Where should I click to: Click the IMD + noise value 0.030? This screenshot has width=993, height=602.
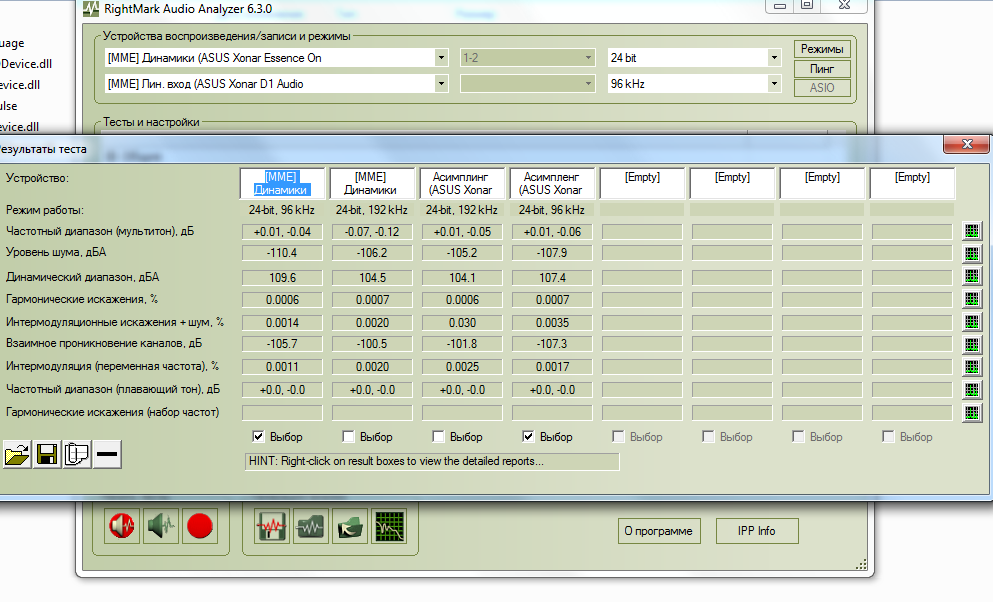[462, 323]
